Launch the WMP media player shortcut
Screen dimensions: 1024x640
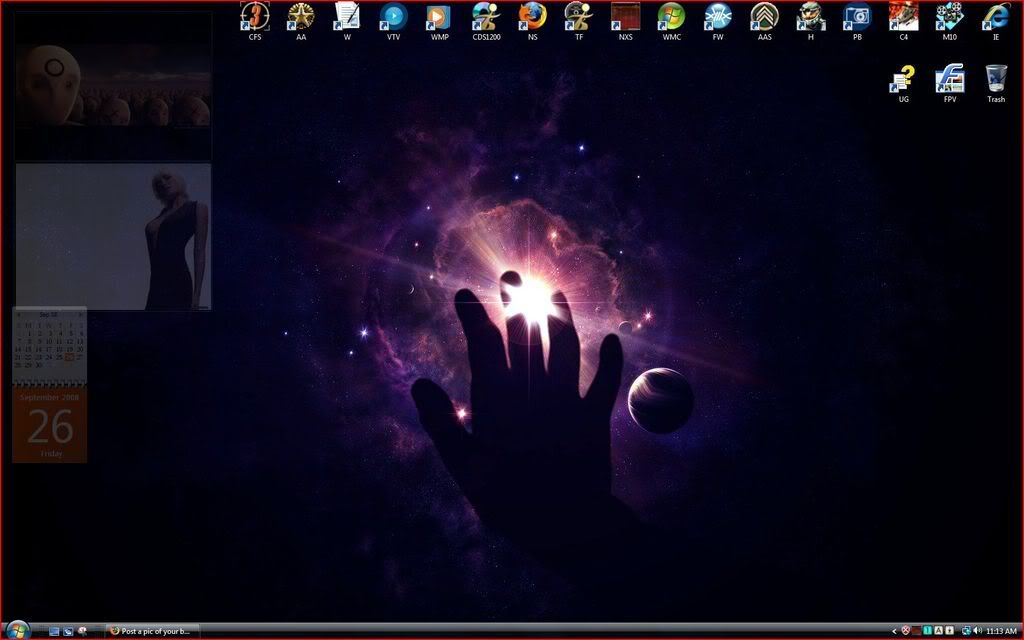pos(439,17)
